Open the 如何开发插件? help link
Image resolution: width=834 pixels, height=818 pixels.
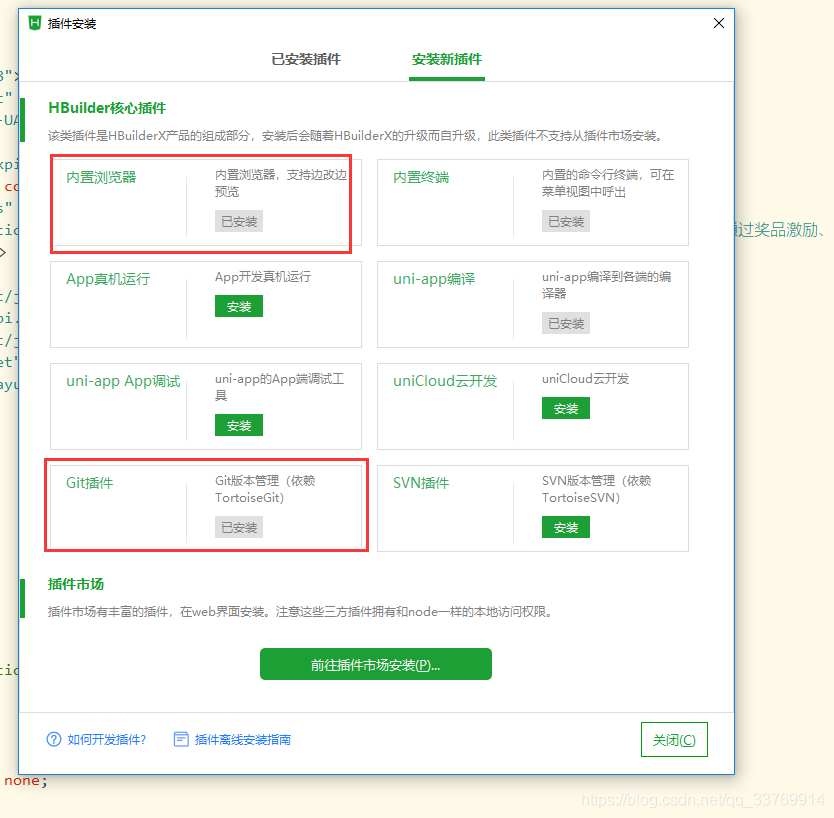[x=106, y=739]
